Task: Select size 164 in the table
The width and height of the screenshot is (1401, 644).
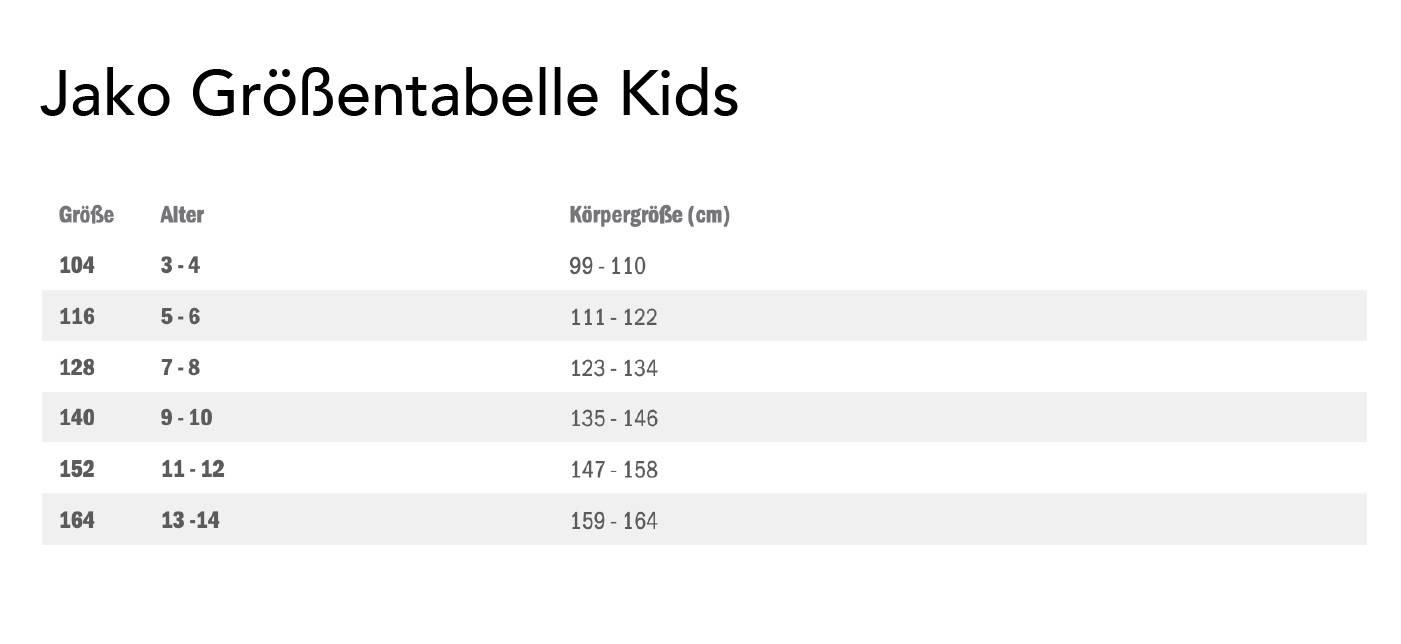Action: [x=77, y=520]
